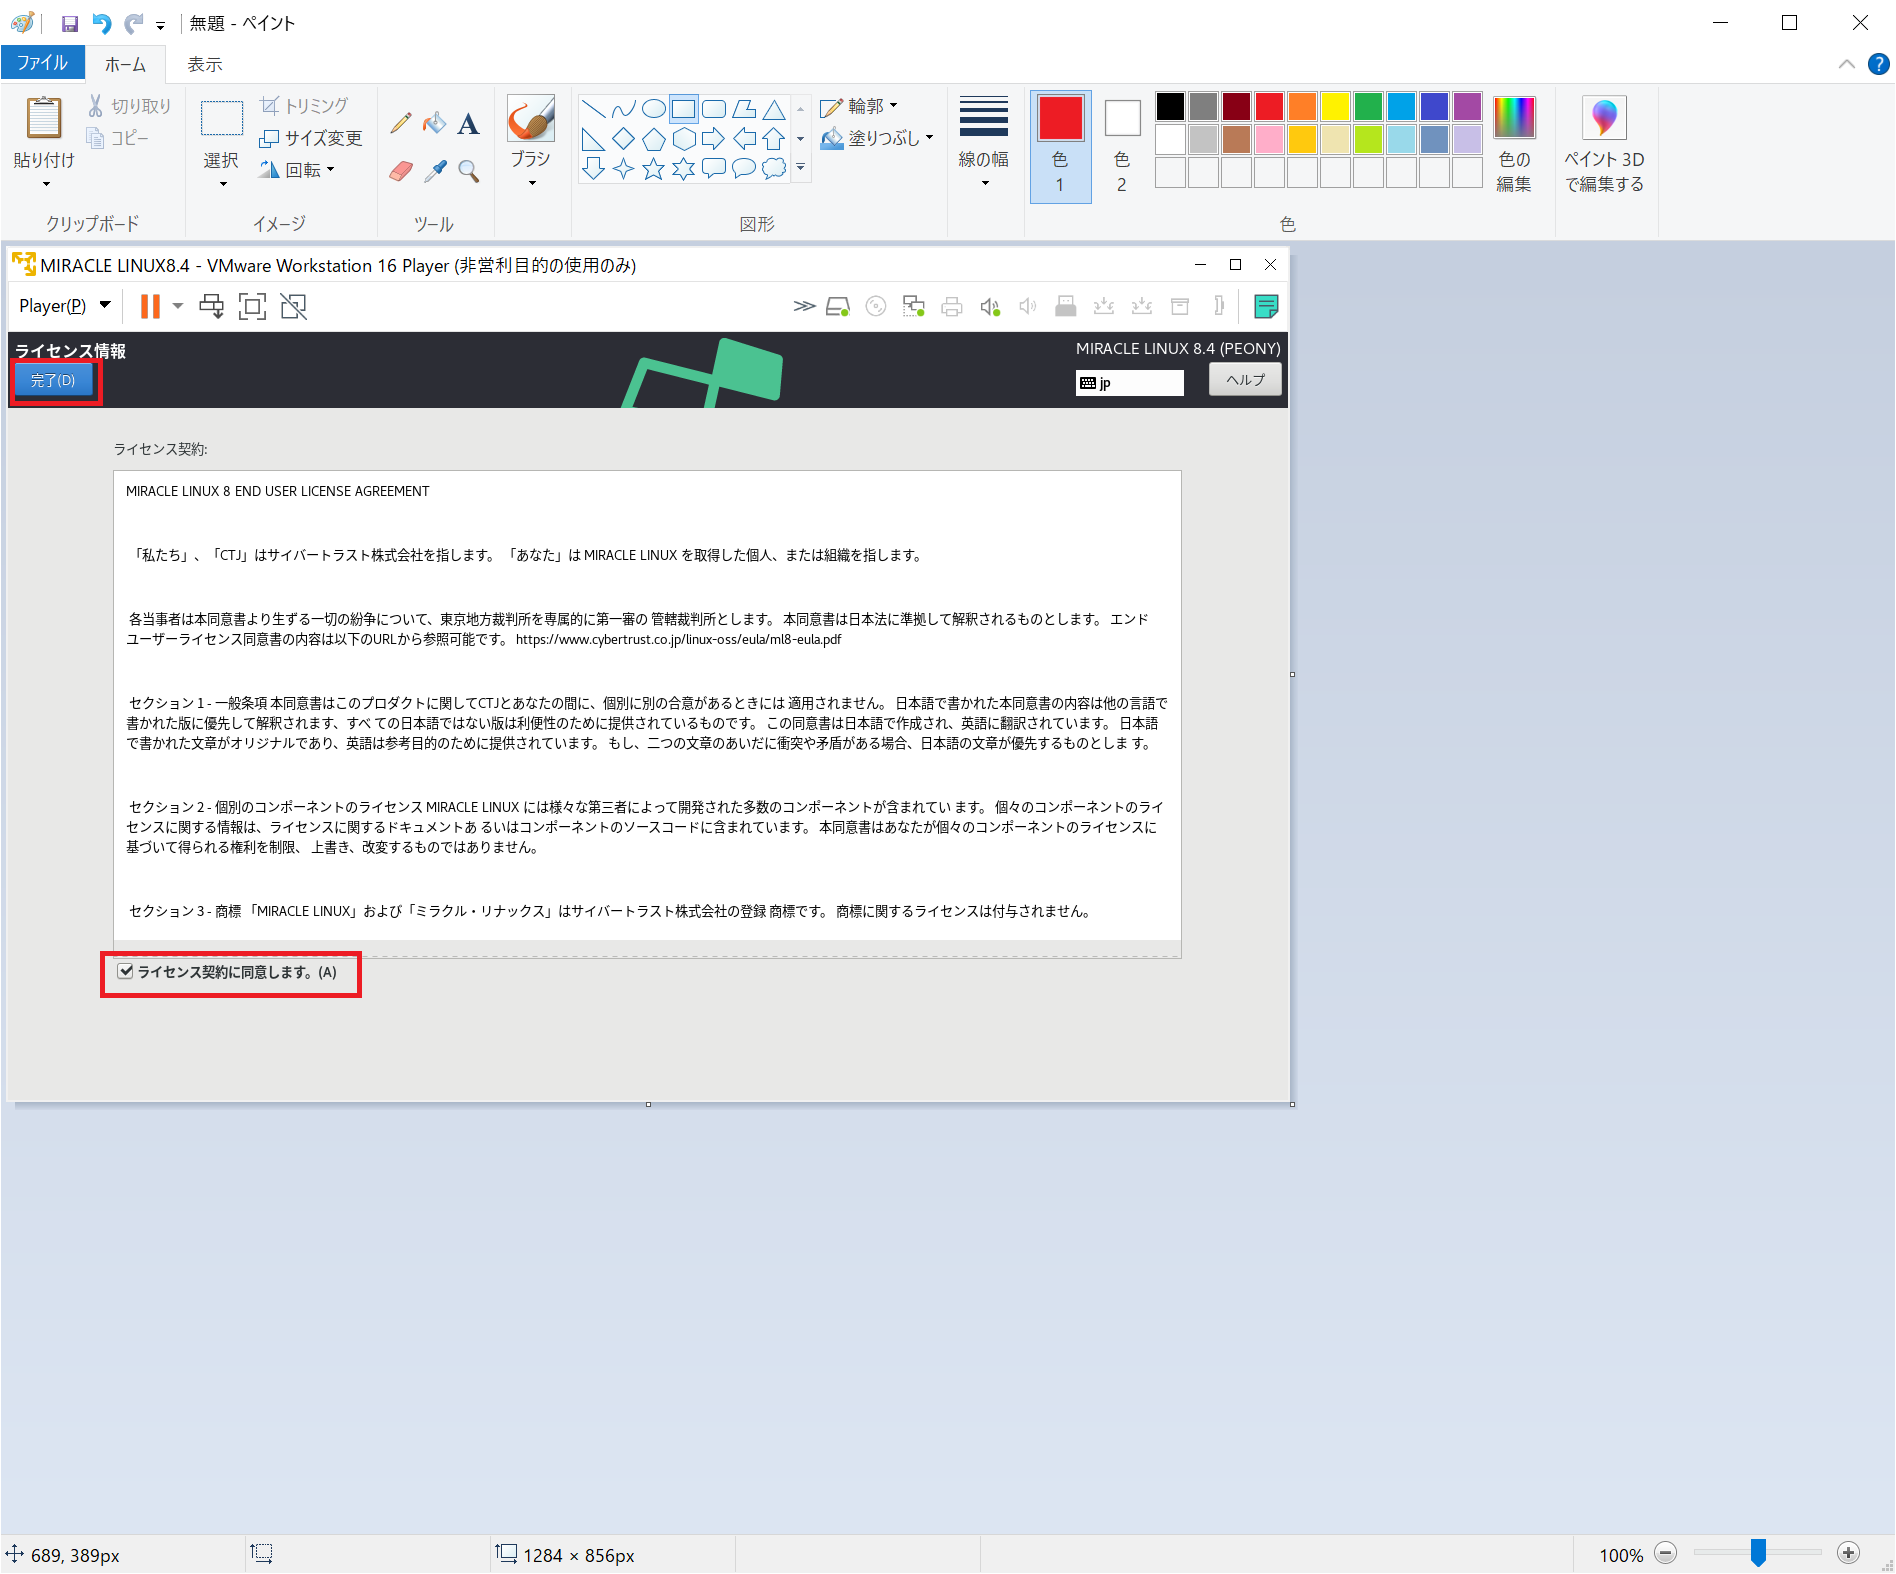
Task: Click VMware Unity mode icon
Action: pyautogui.click(x=293, y=306)
